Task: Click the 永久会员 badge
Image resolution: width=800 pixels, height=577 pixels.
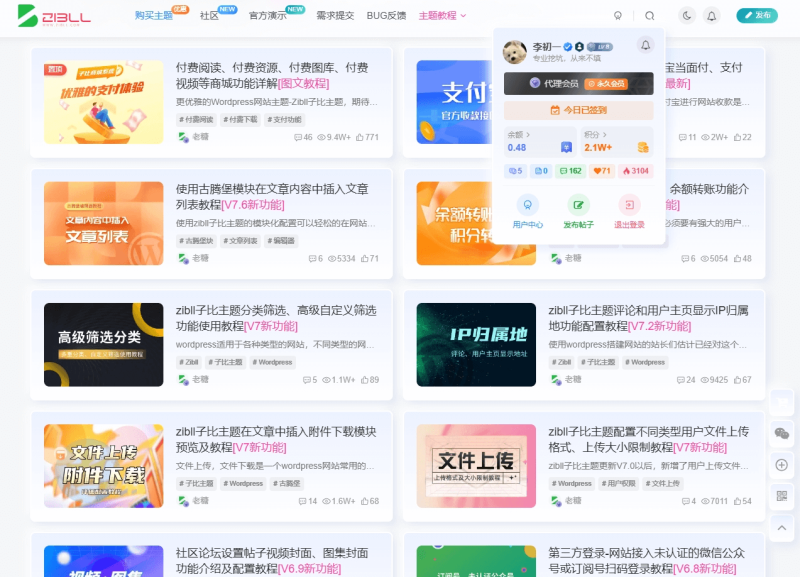Action: 606,84
